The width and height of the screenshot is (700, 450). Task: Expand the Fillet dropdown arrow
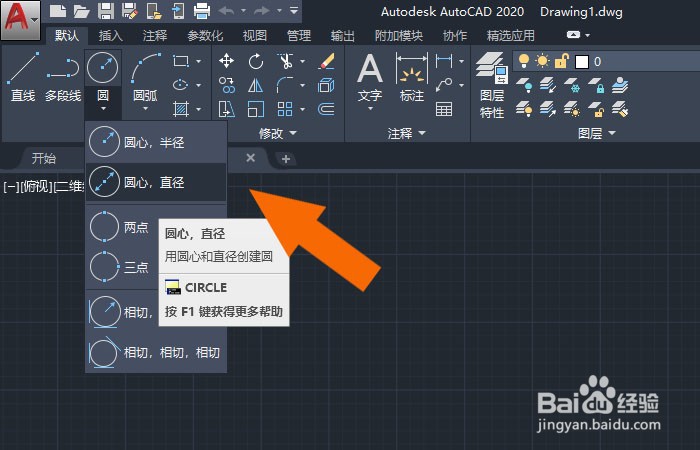pos(303,85)
